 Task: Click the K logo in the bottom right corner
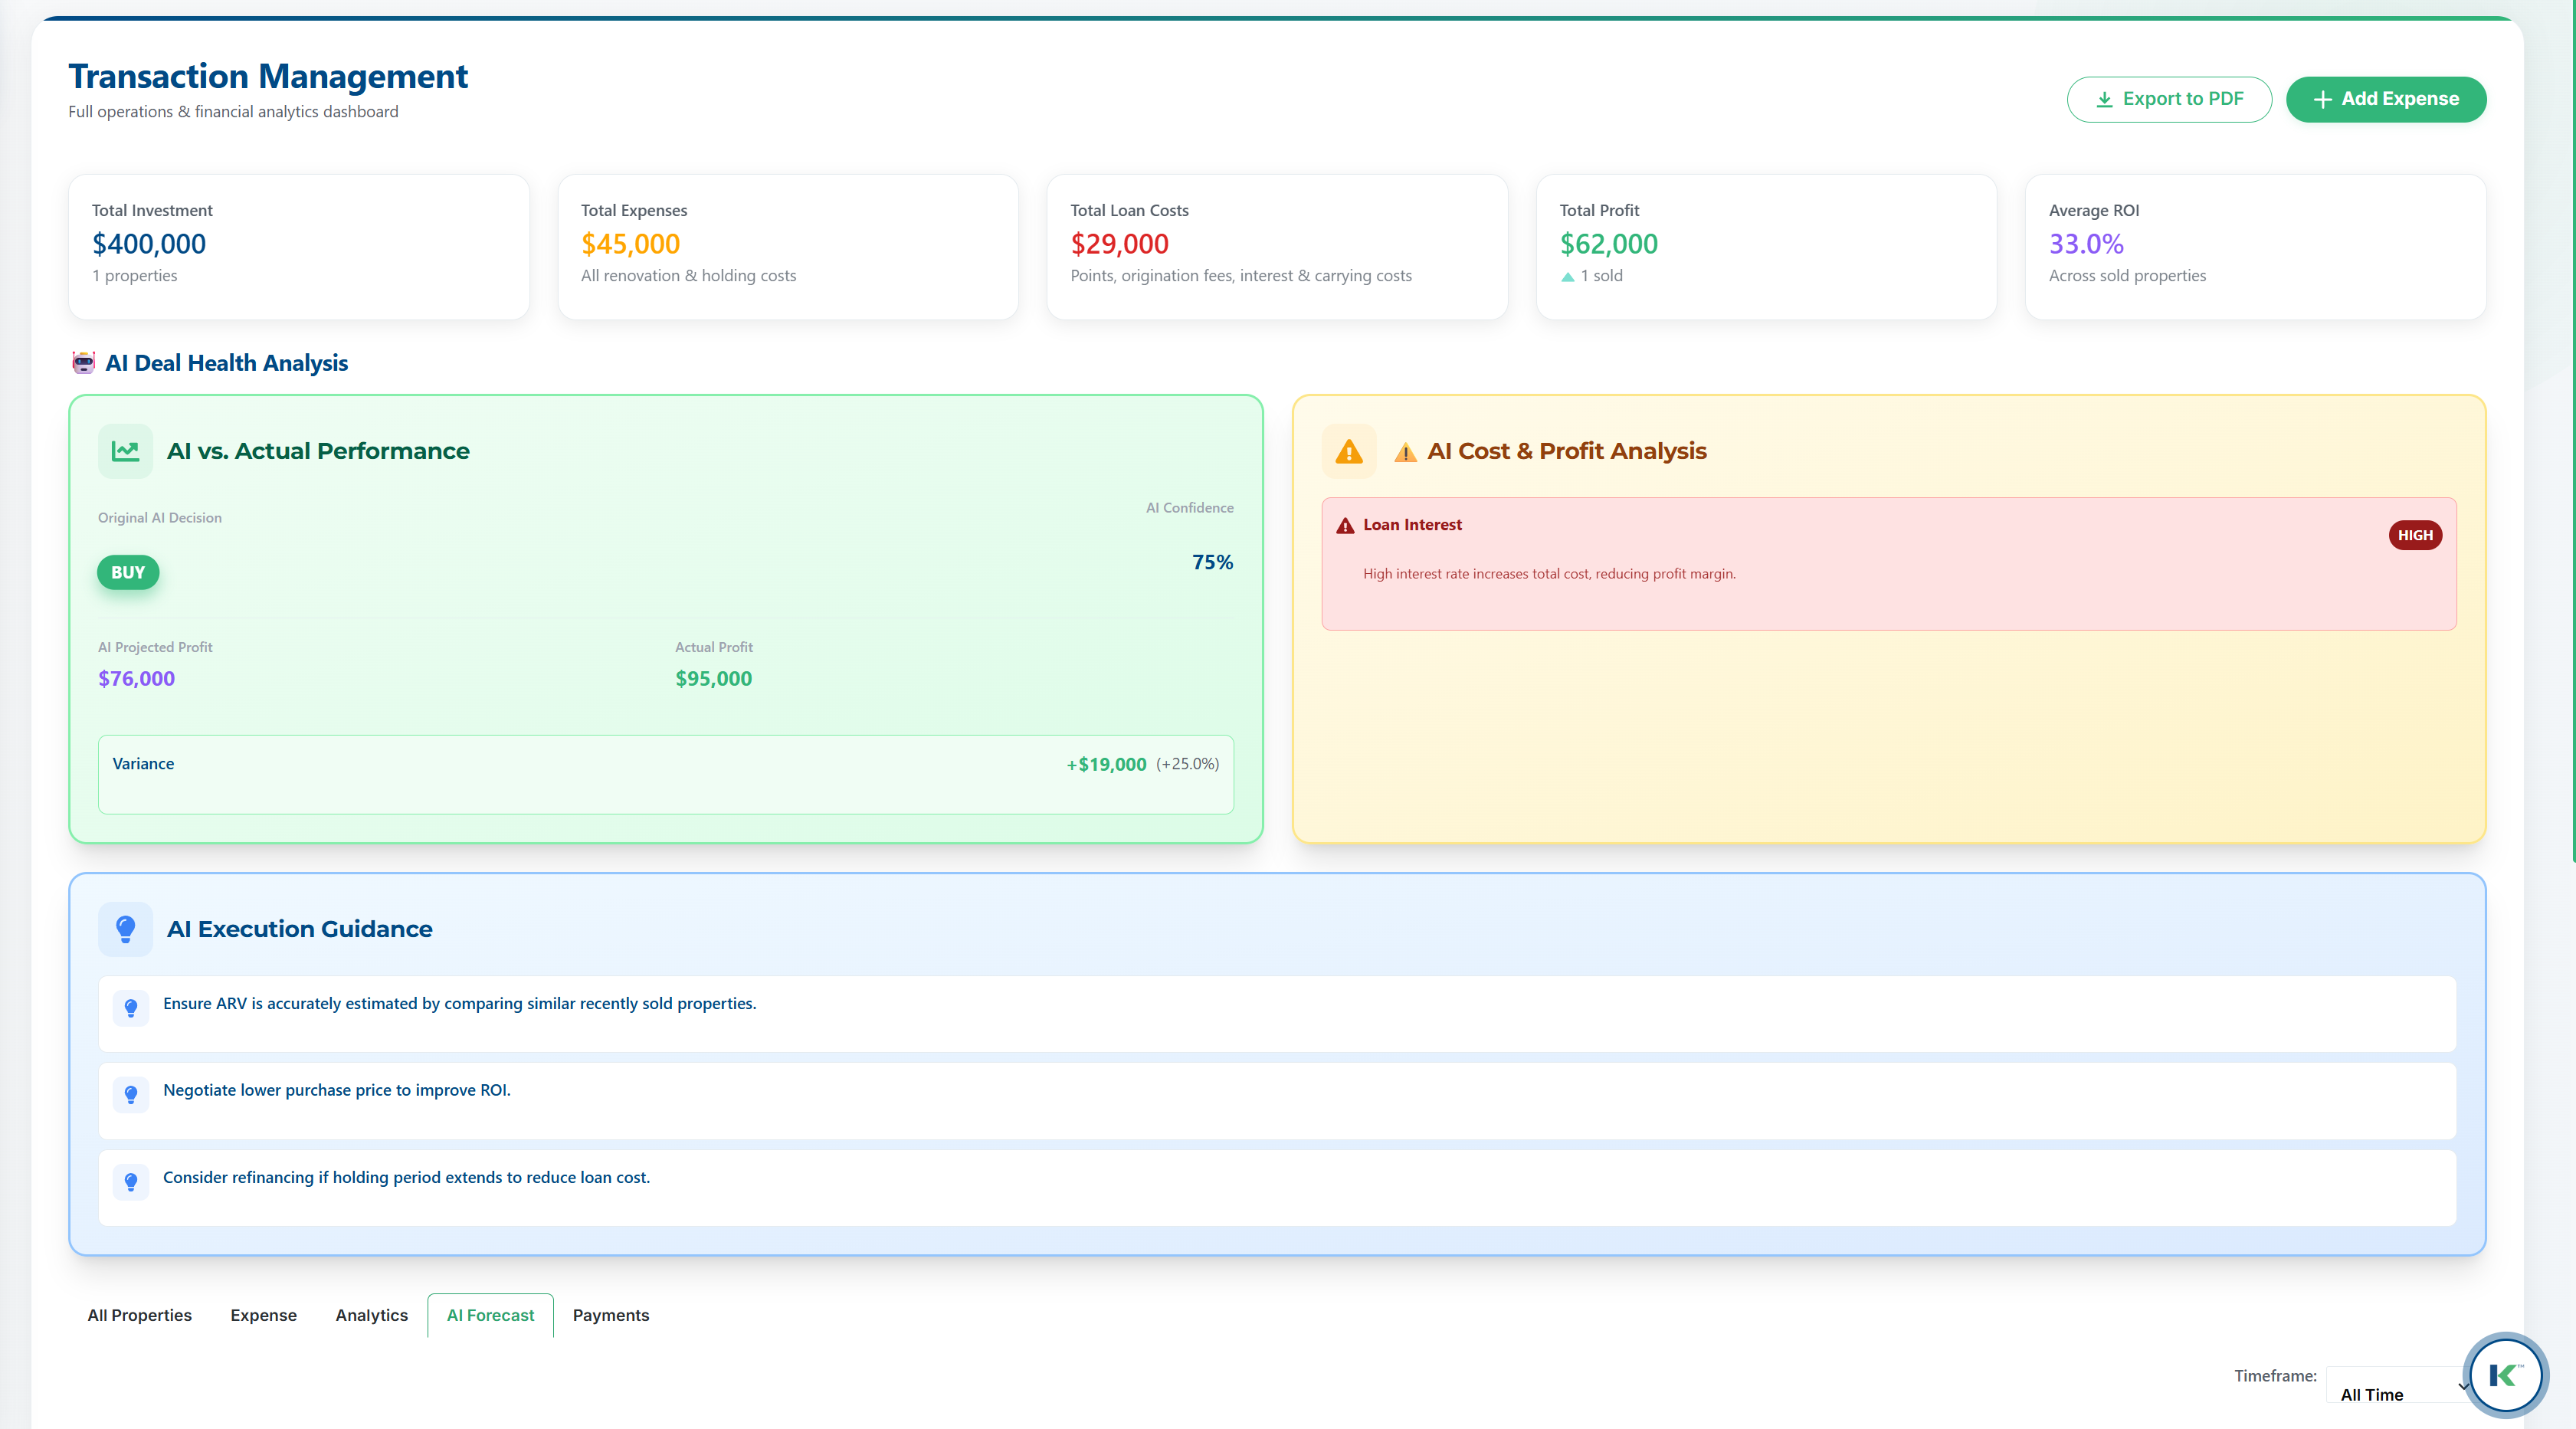(2505, 1375)
